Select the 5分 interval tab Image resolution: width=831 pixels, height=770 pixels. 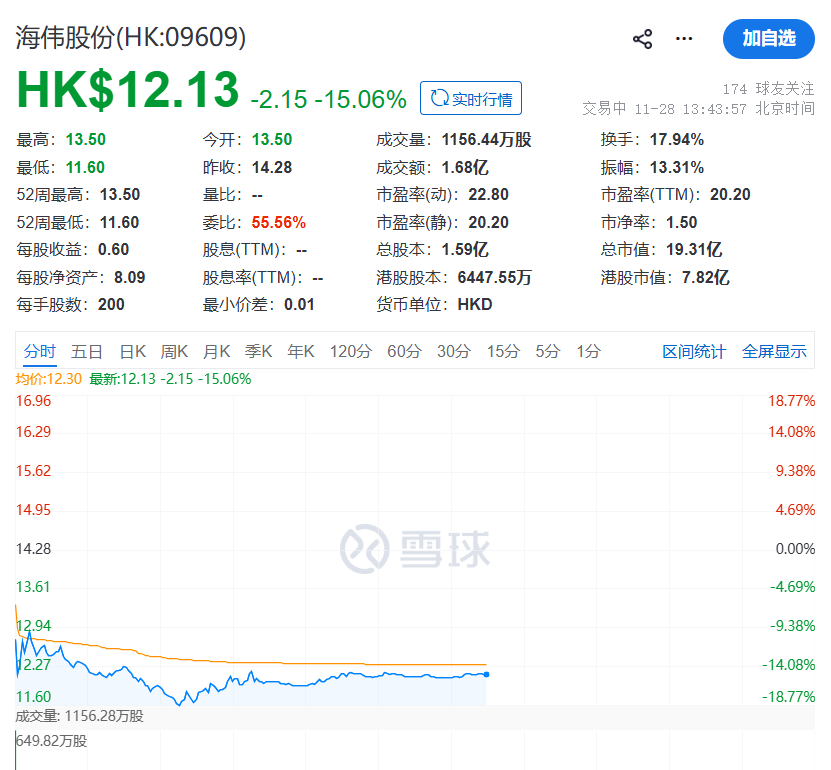pos(547,351)
